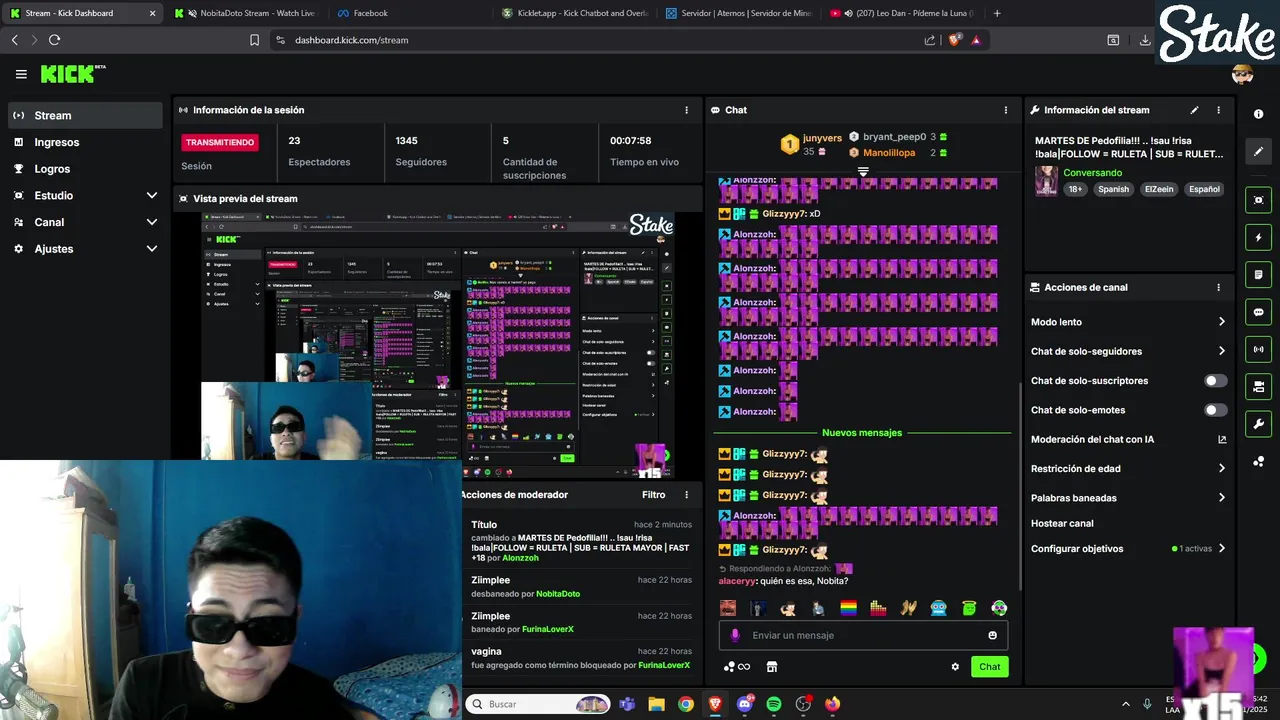Click the Kick logo in the header
This screenshot has width=1280, height=720.
point(73,74)
